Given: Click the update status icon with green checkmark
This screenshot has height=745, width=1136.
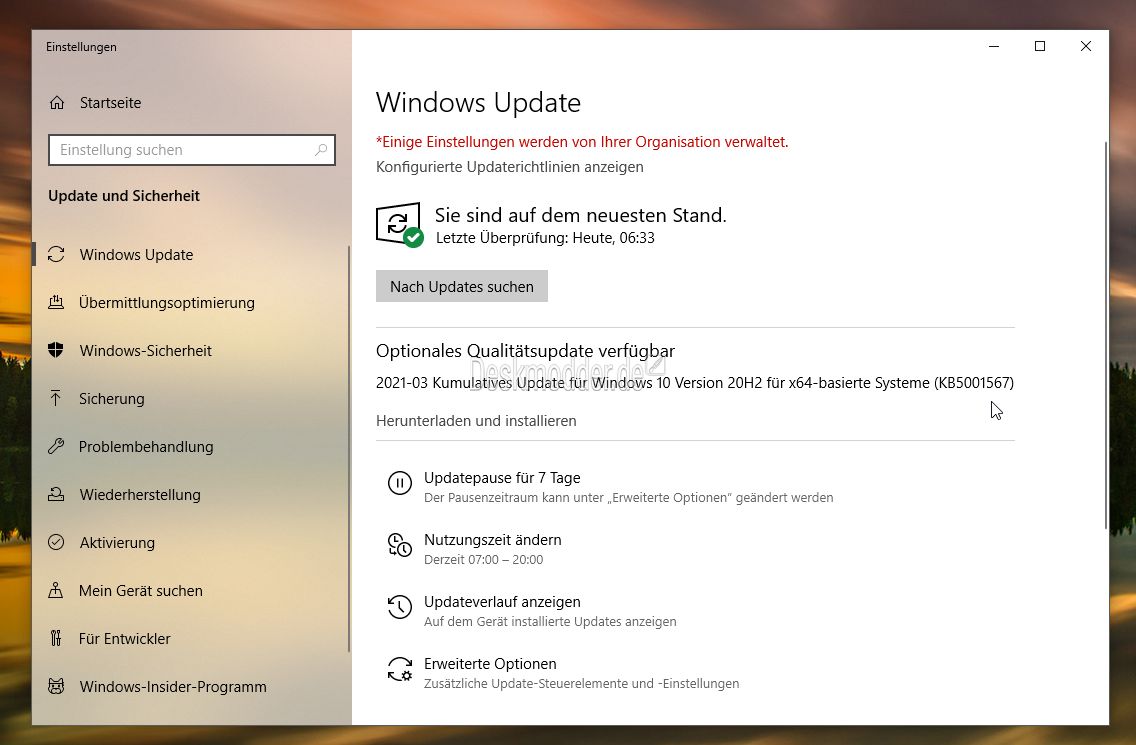Looking at the screenshot, I should point(399,225).
